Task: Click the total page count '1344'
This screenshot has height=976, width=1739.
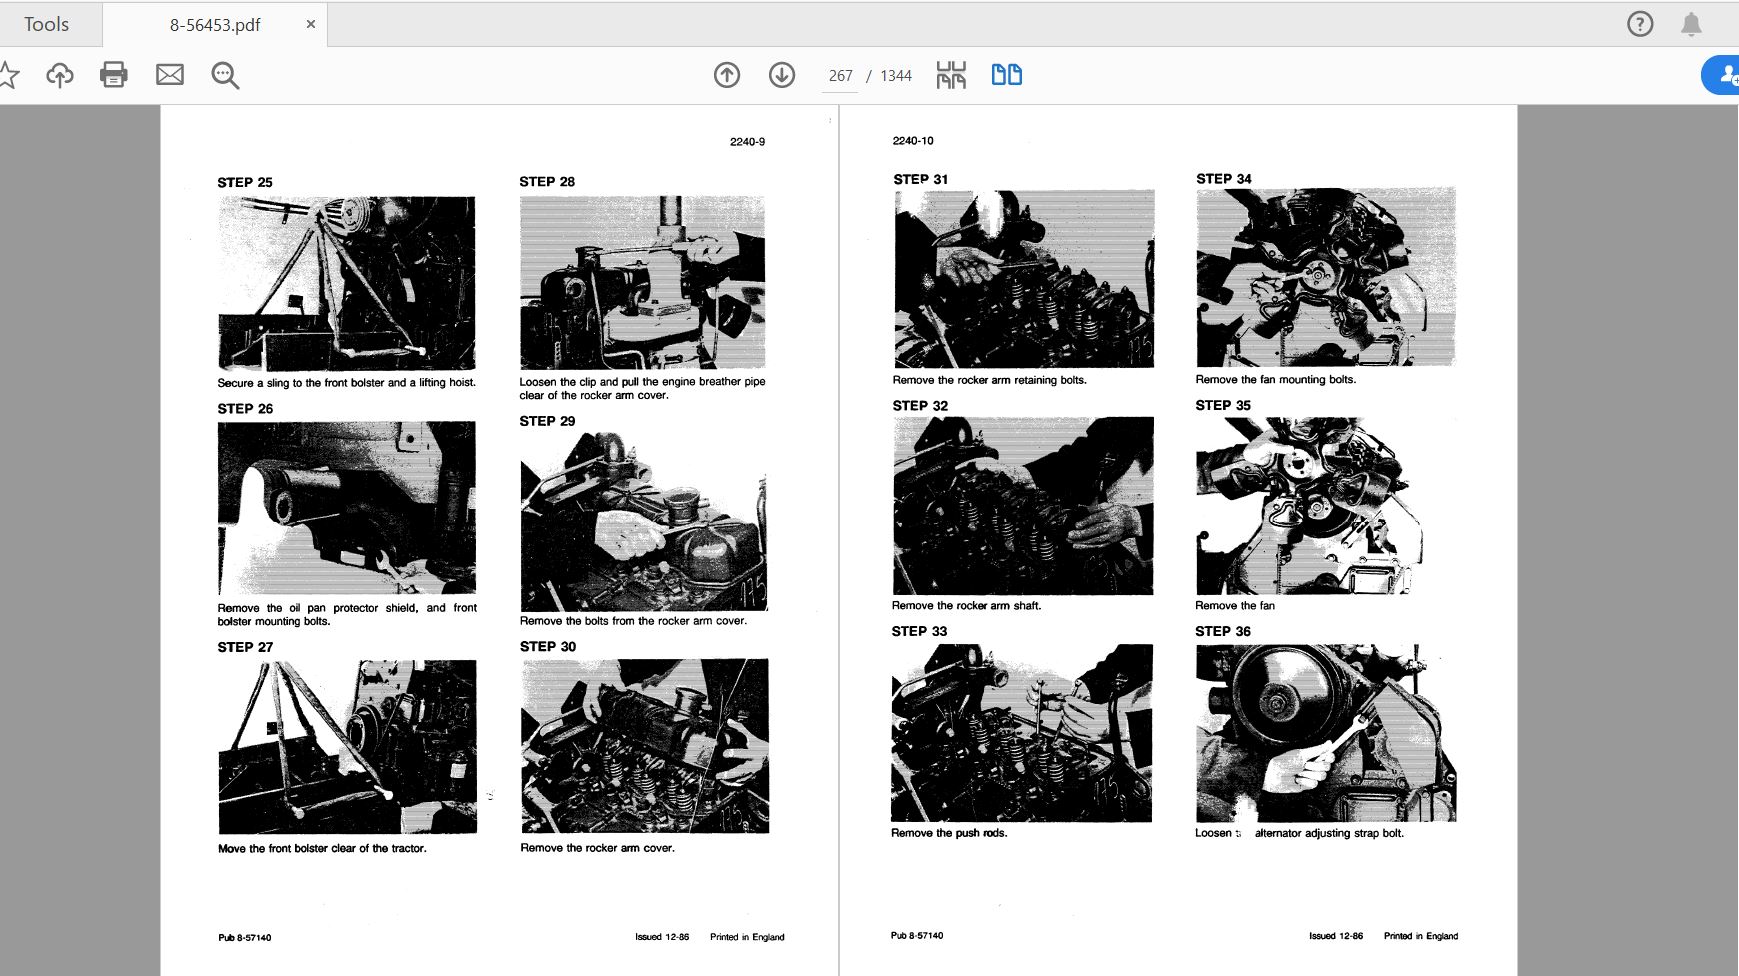Action: (896, 76)
